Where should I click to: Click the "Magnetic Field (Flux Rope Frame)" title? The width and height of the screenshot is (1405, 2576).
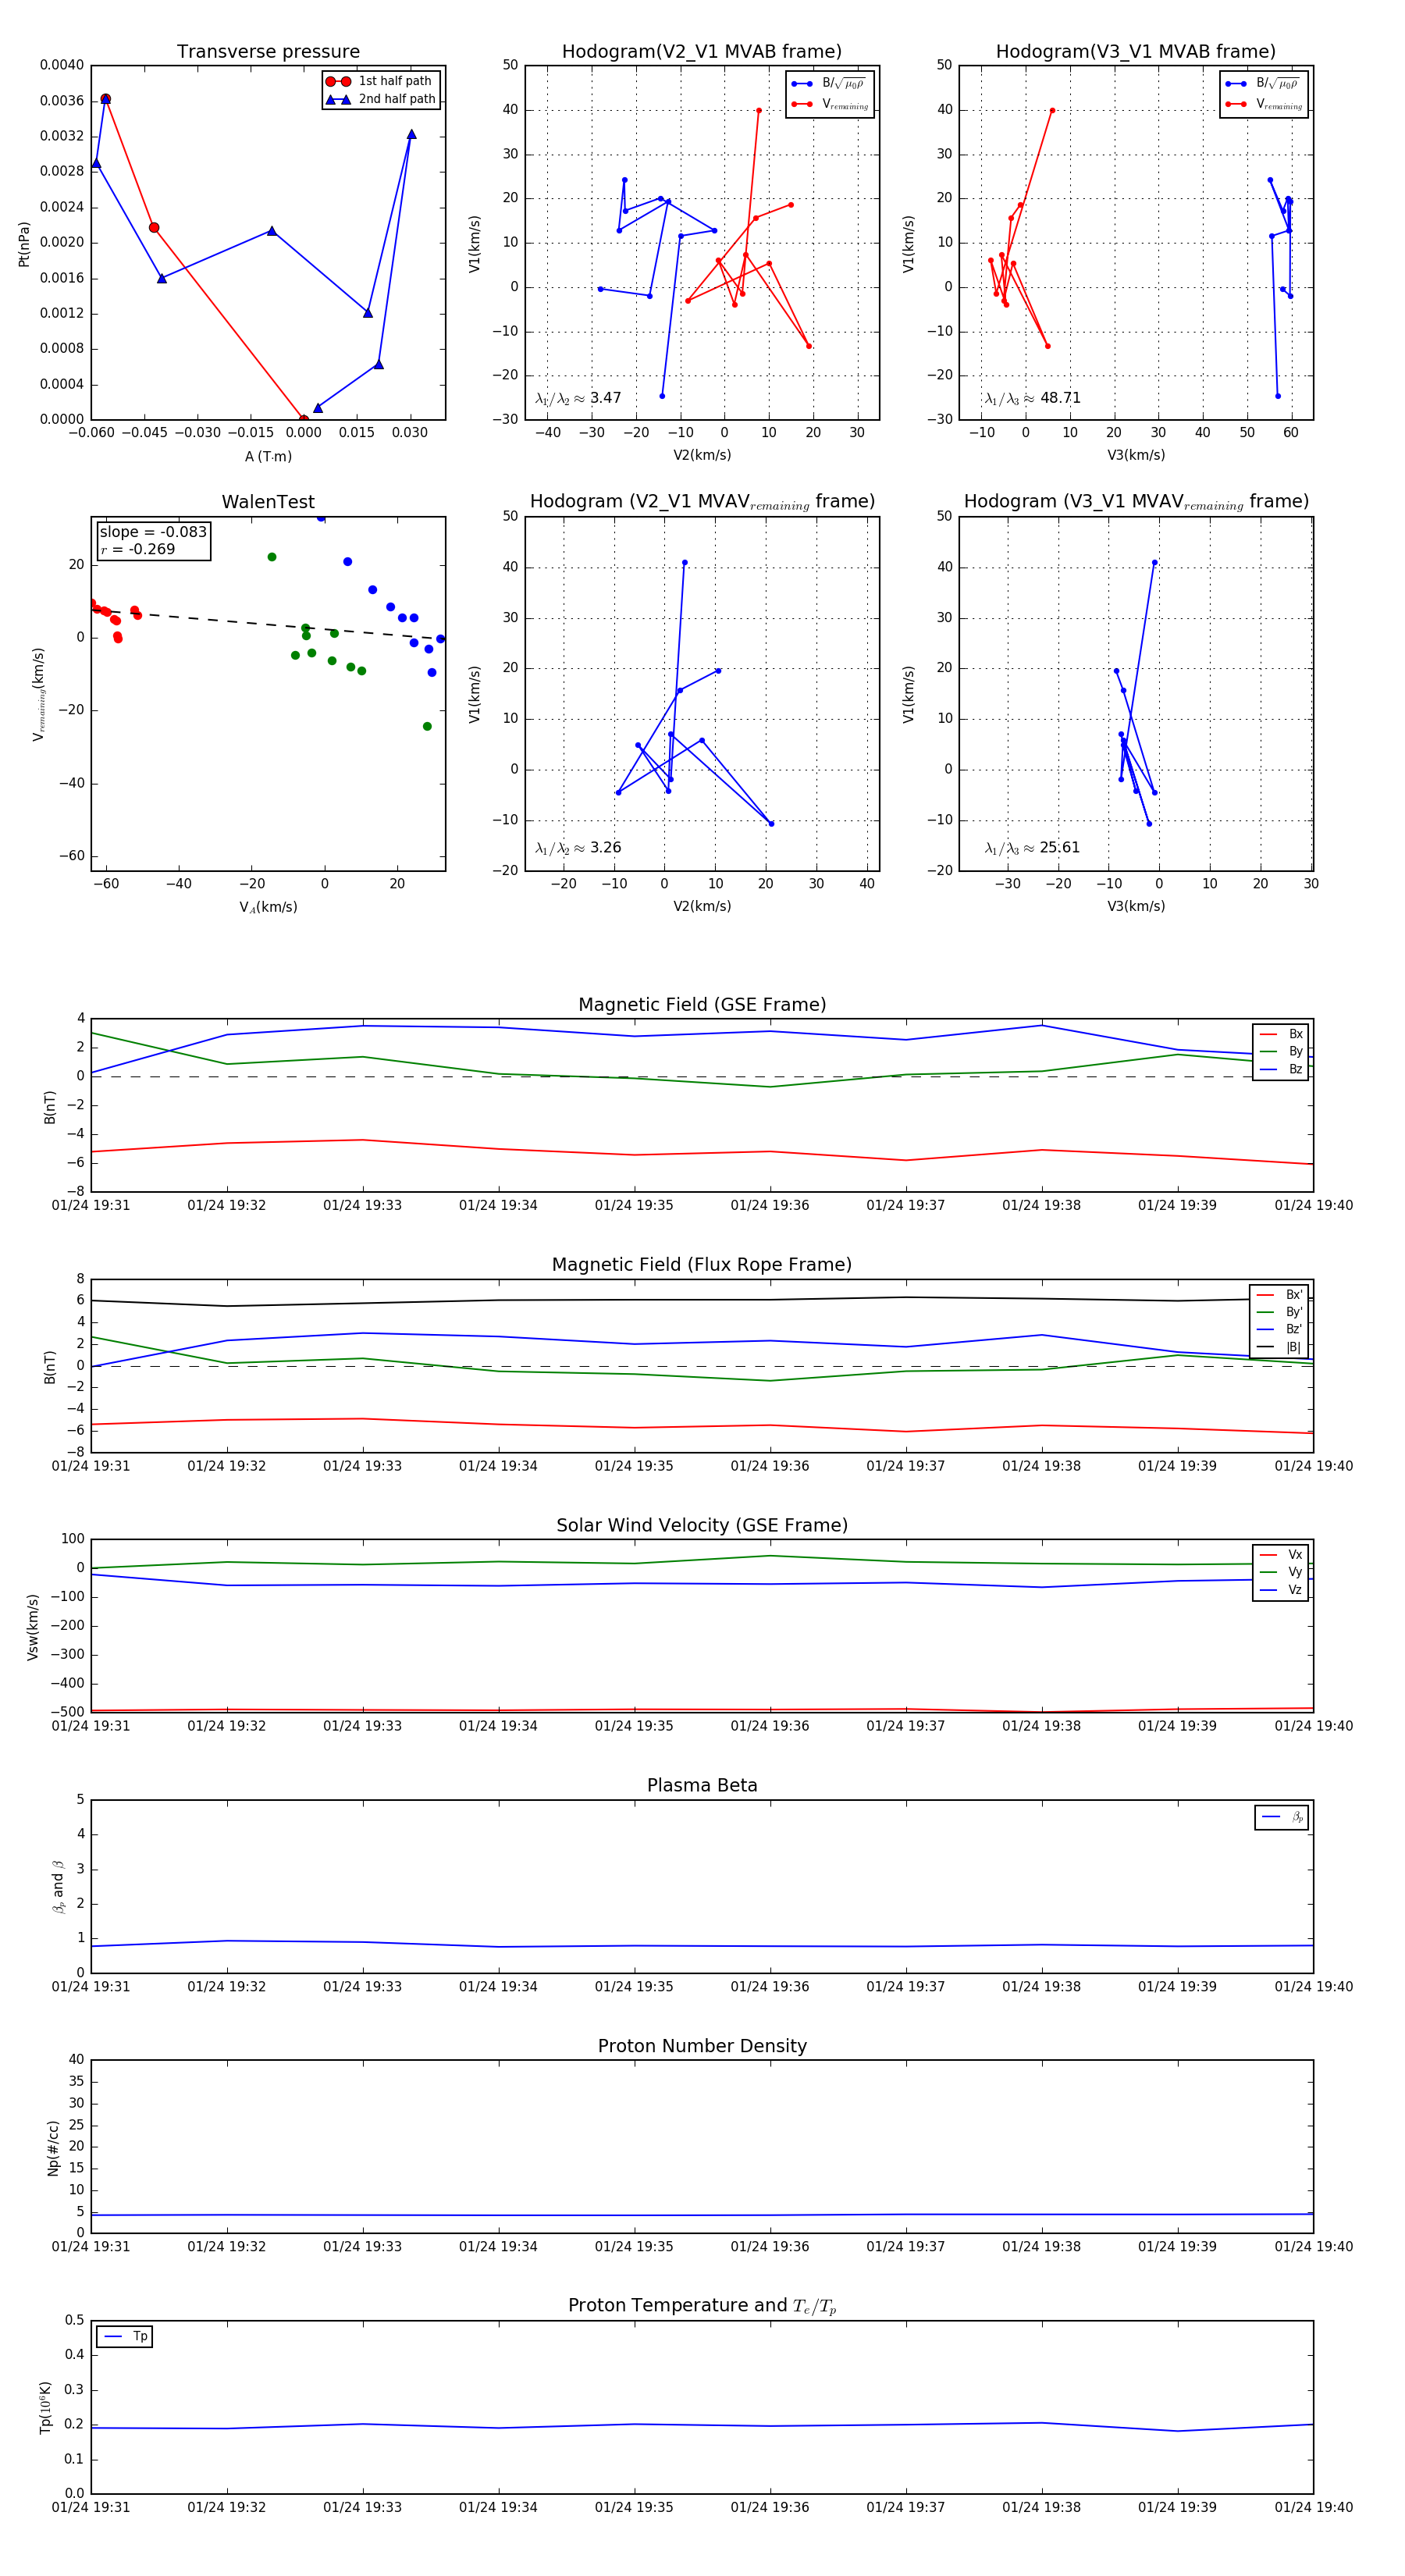pyautogui.click(x=702, y=1265)
